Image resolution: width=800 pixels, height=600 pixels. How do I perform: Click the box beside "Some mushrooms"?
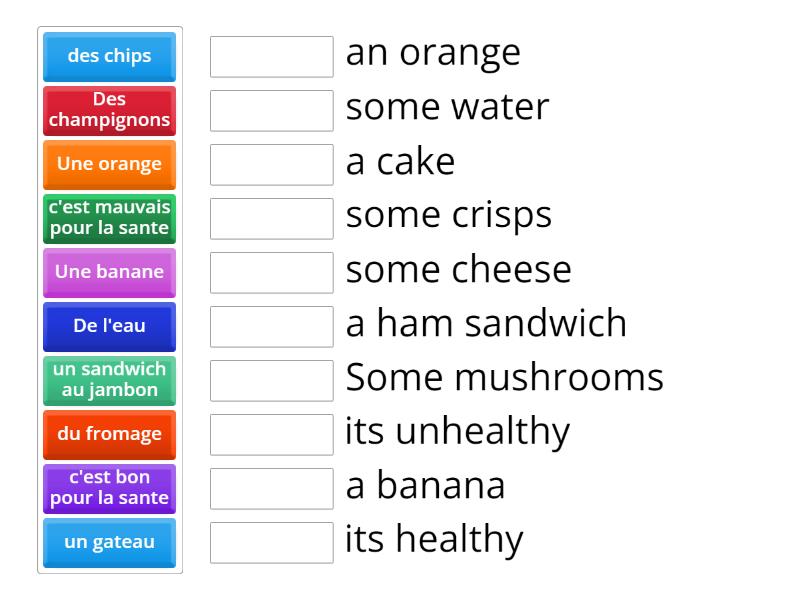271,380
